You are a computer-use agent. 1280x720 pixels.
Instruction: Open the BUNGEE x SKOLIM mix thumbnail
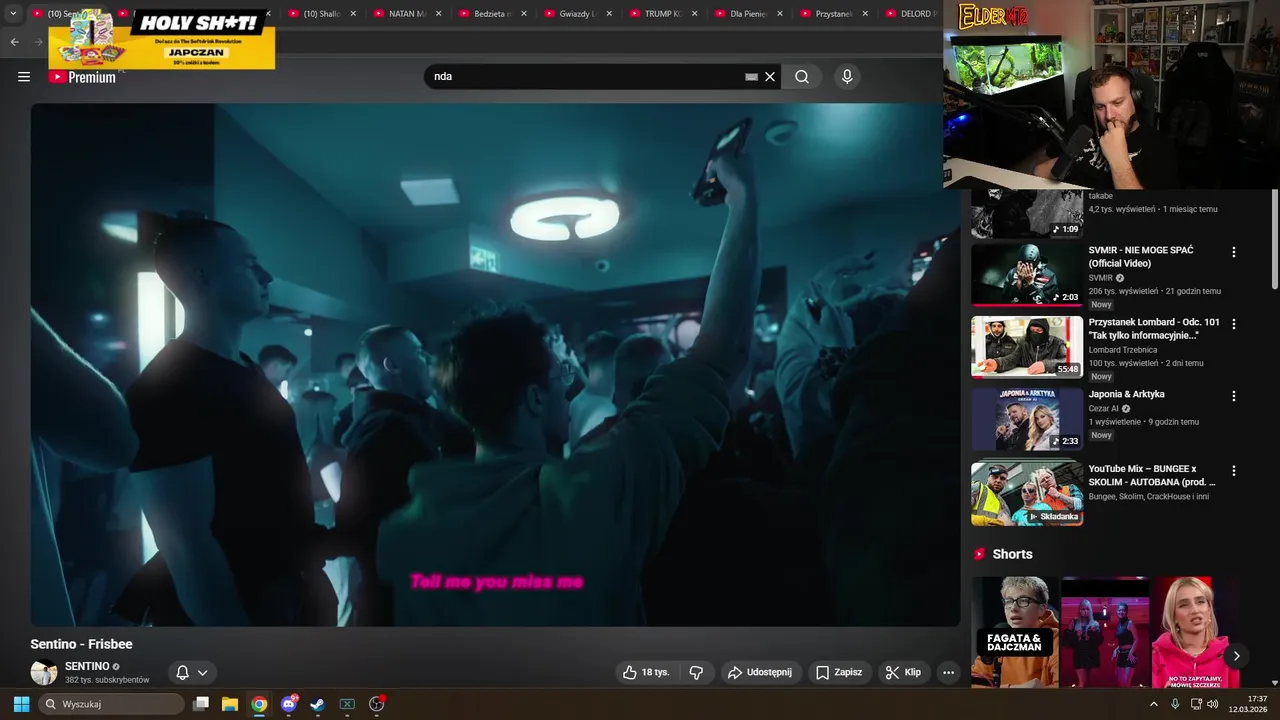pos(1027,492)
